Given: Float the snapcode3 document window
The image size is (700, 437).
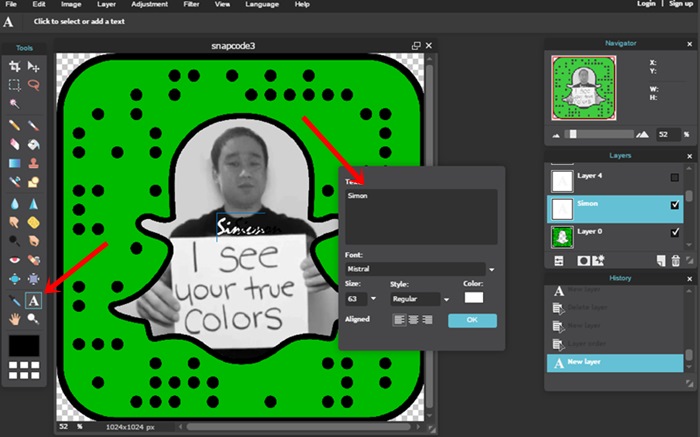Looking at the screenshot, I should pos(416,46).
